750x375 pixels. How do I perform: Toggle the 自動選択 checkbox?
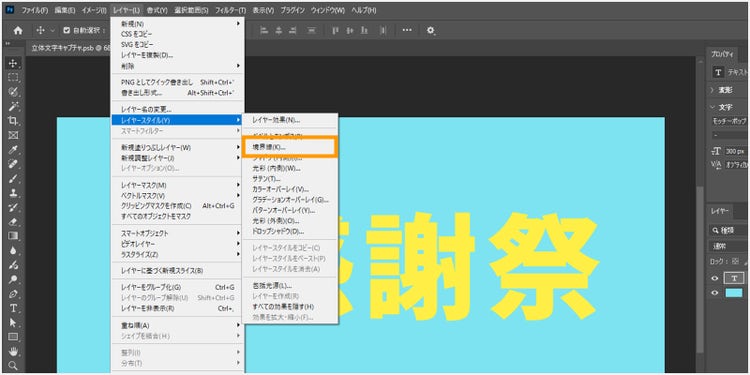tap(67, 30)
